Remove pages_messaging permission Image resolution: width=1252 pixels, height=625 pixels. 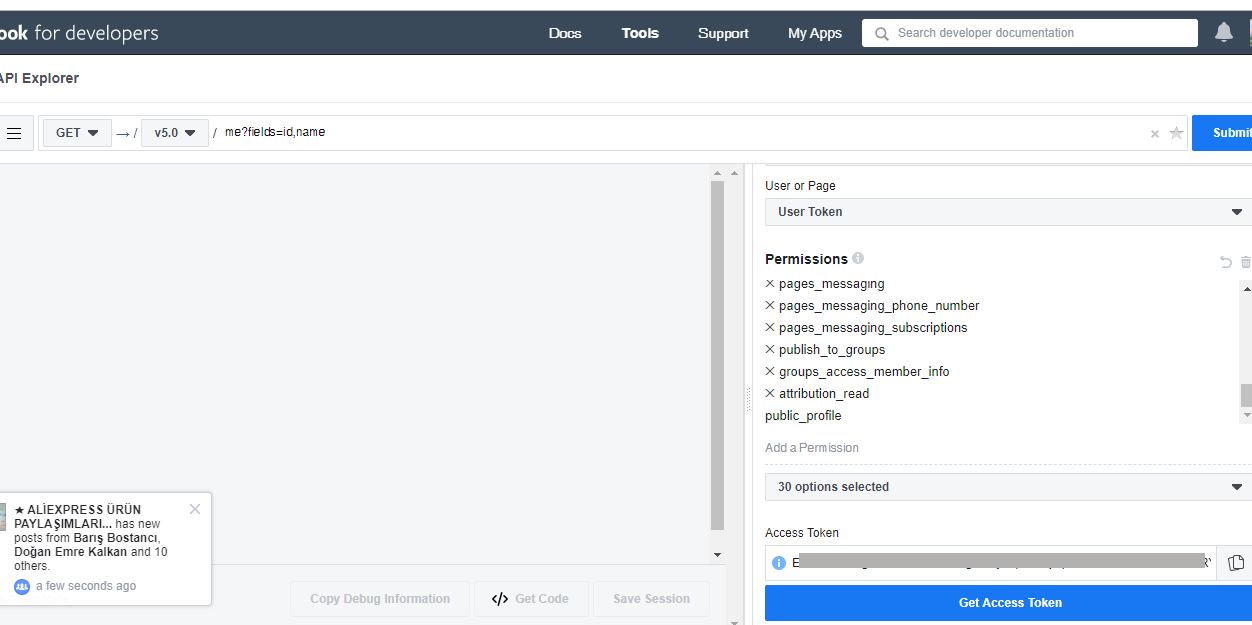[x=770, y=284]
